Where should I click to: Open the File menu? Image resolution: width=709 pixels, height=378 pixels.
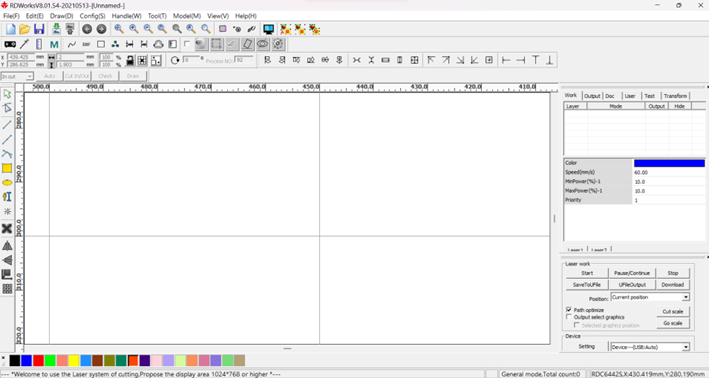11,16
